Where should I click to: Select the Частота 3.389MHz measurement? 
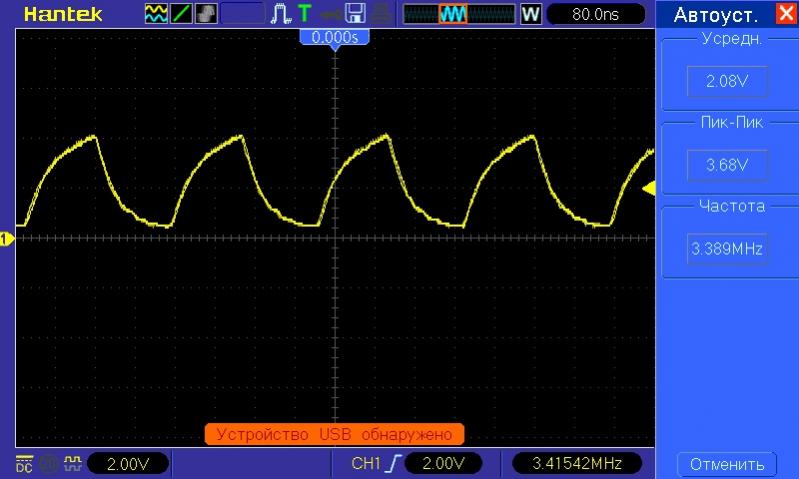pyautogui.click(x=726, y=248)
